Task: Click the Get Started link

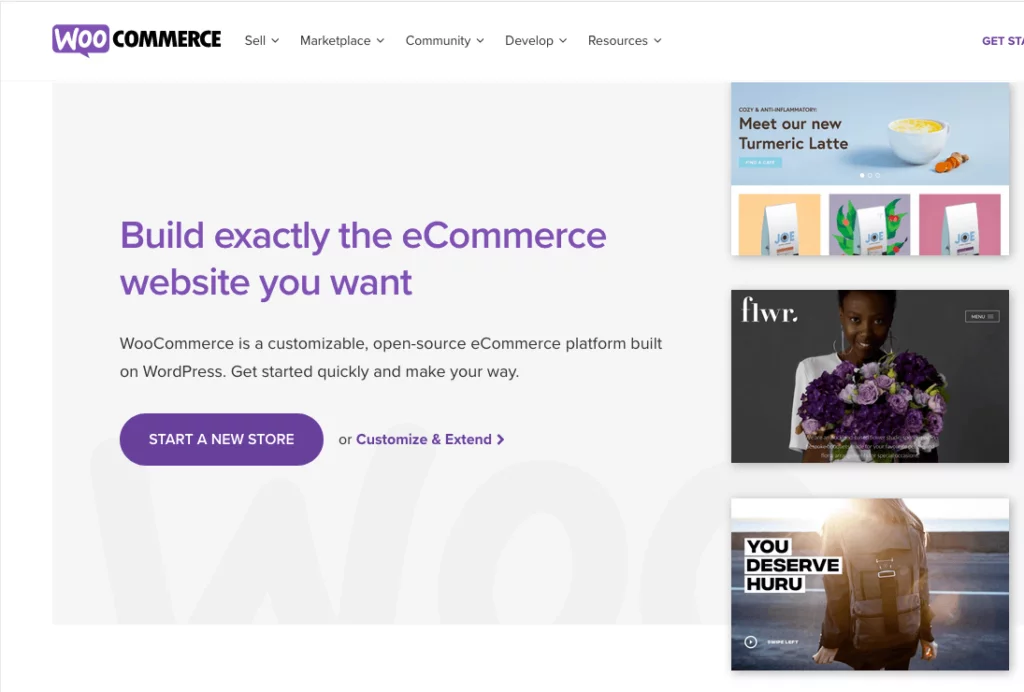Action: pos(1002,41)
